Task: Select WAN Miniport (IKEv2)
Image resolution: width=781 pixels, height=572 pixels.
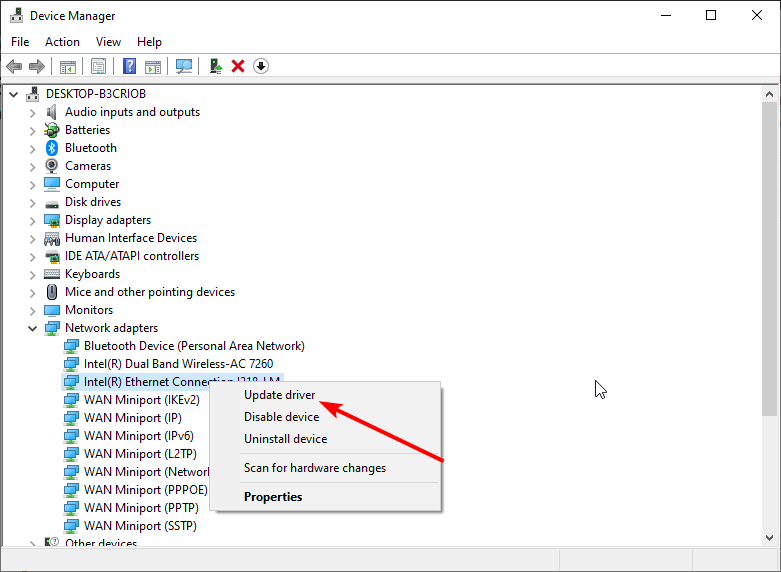Action: 141,400
